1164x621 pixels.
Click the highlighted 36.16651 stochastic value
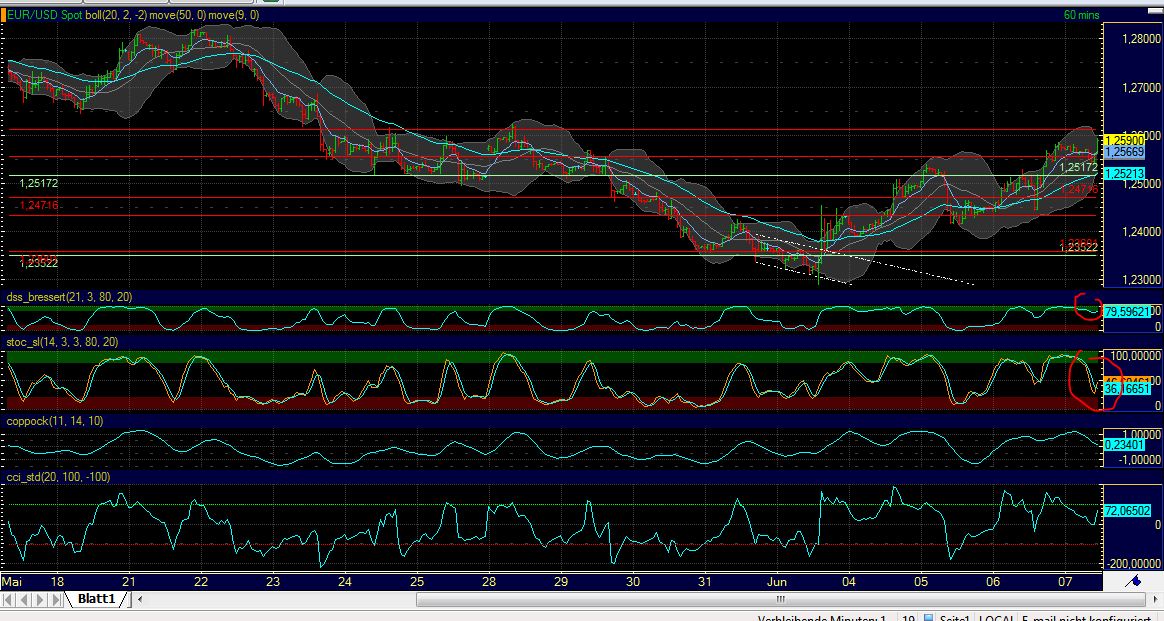[x=1126, y=390]
